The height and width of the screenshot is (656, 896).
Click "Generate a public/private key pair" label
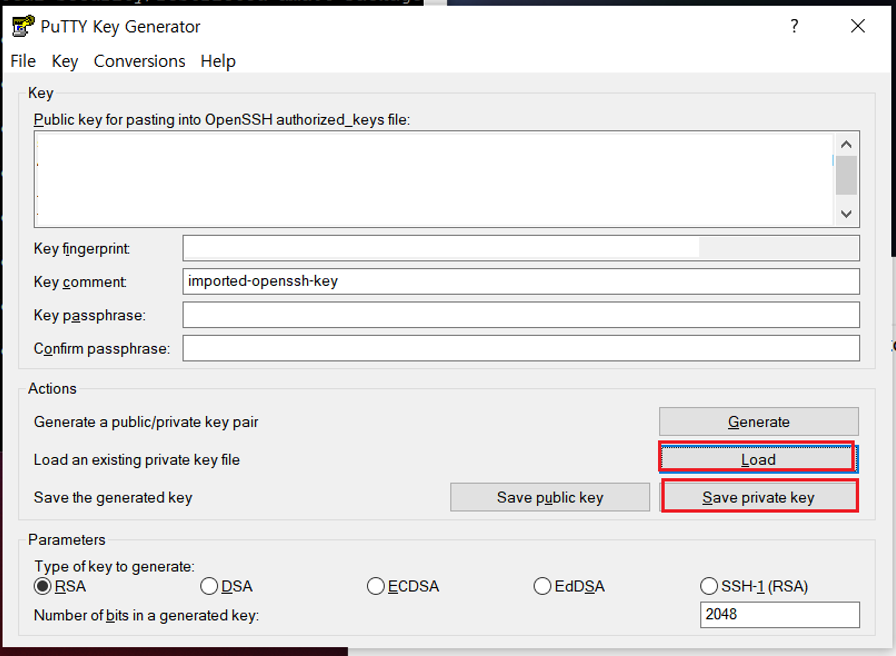click(146, 422)
